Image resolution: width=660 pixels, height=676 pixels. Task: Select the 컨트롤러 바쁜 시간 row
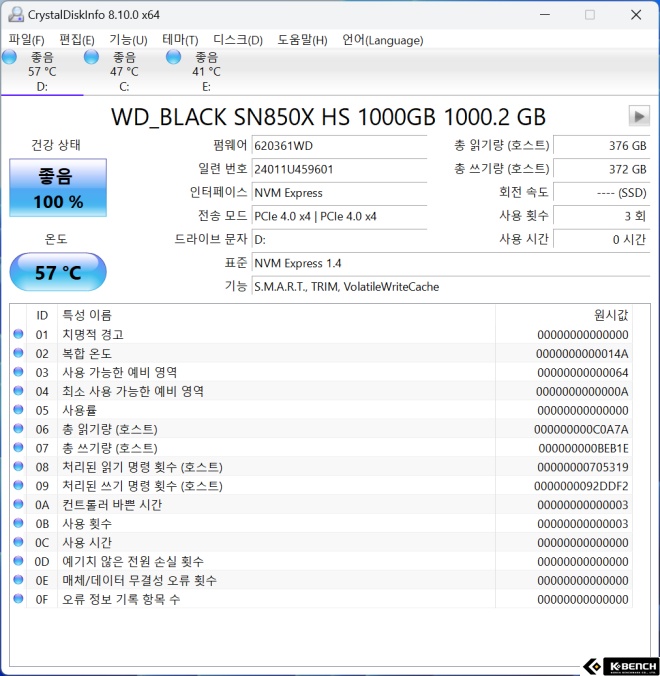pyautogui.click(x=321, y=504)
